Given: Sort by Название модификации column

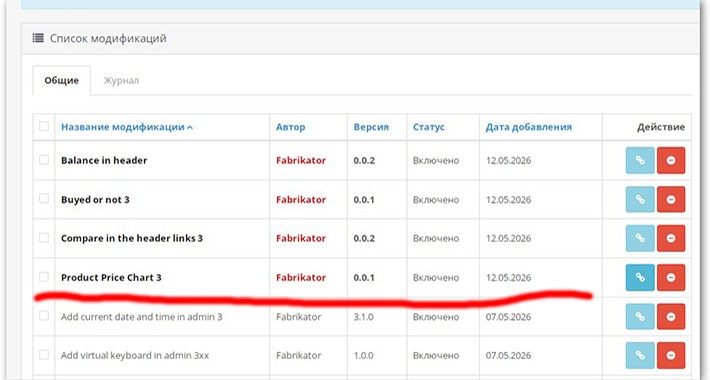Looking at the screenshot, I should [x=127, y=127].
